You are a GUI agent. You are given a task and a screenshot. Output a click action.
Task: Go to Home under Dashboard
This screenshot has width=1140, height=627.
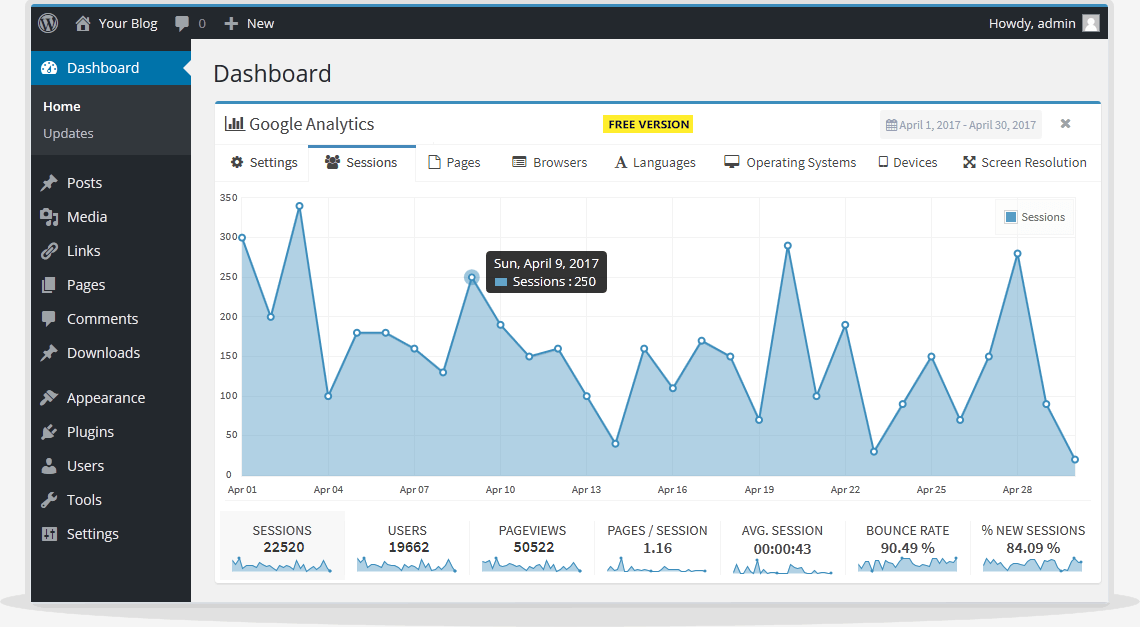tap(62, 106)
